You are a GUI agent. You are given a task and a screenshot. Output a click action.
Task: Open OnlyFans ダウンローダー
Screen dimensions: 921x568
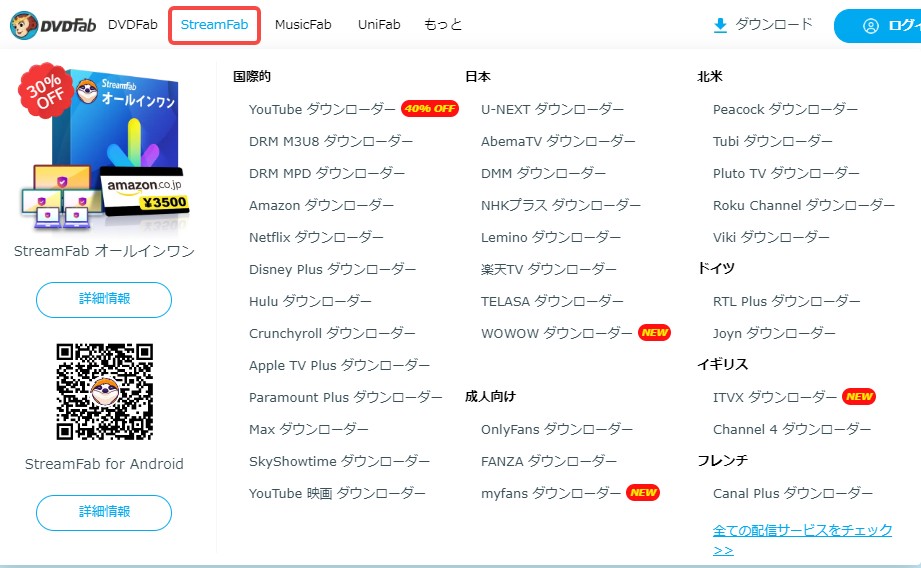pos(557,429)
